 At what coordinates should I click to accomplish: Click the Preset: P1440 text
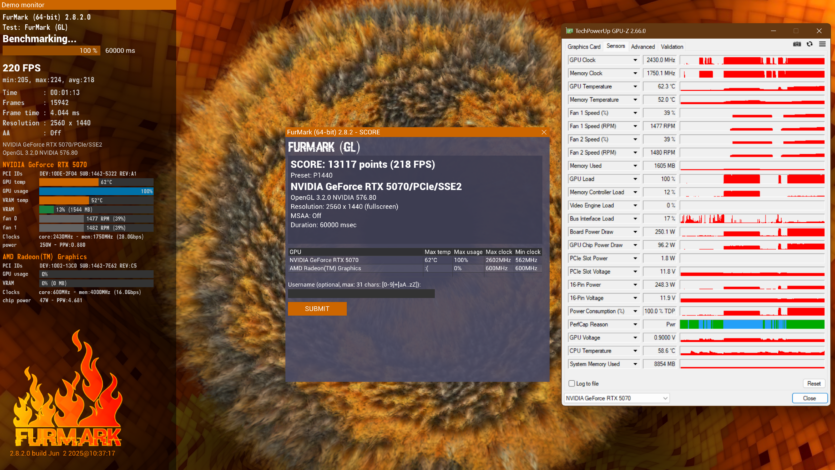click(312, 176)
